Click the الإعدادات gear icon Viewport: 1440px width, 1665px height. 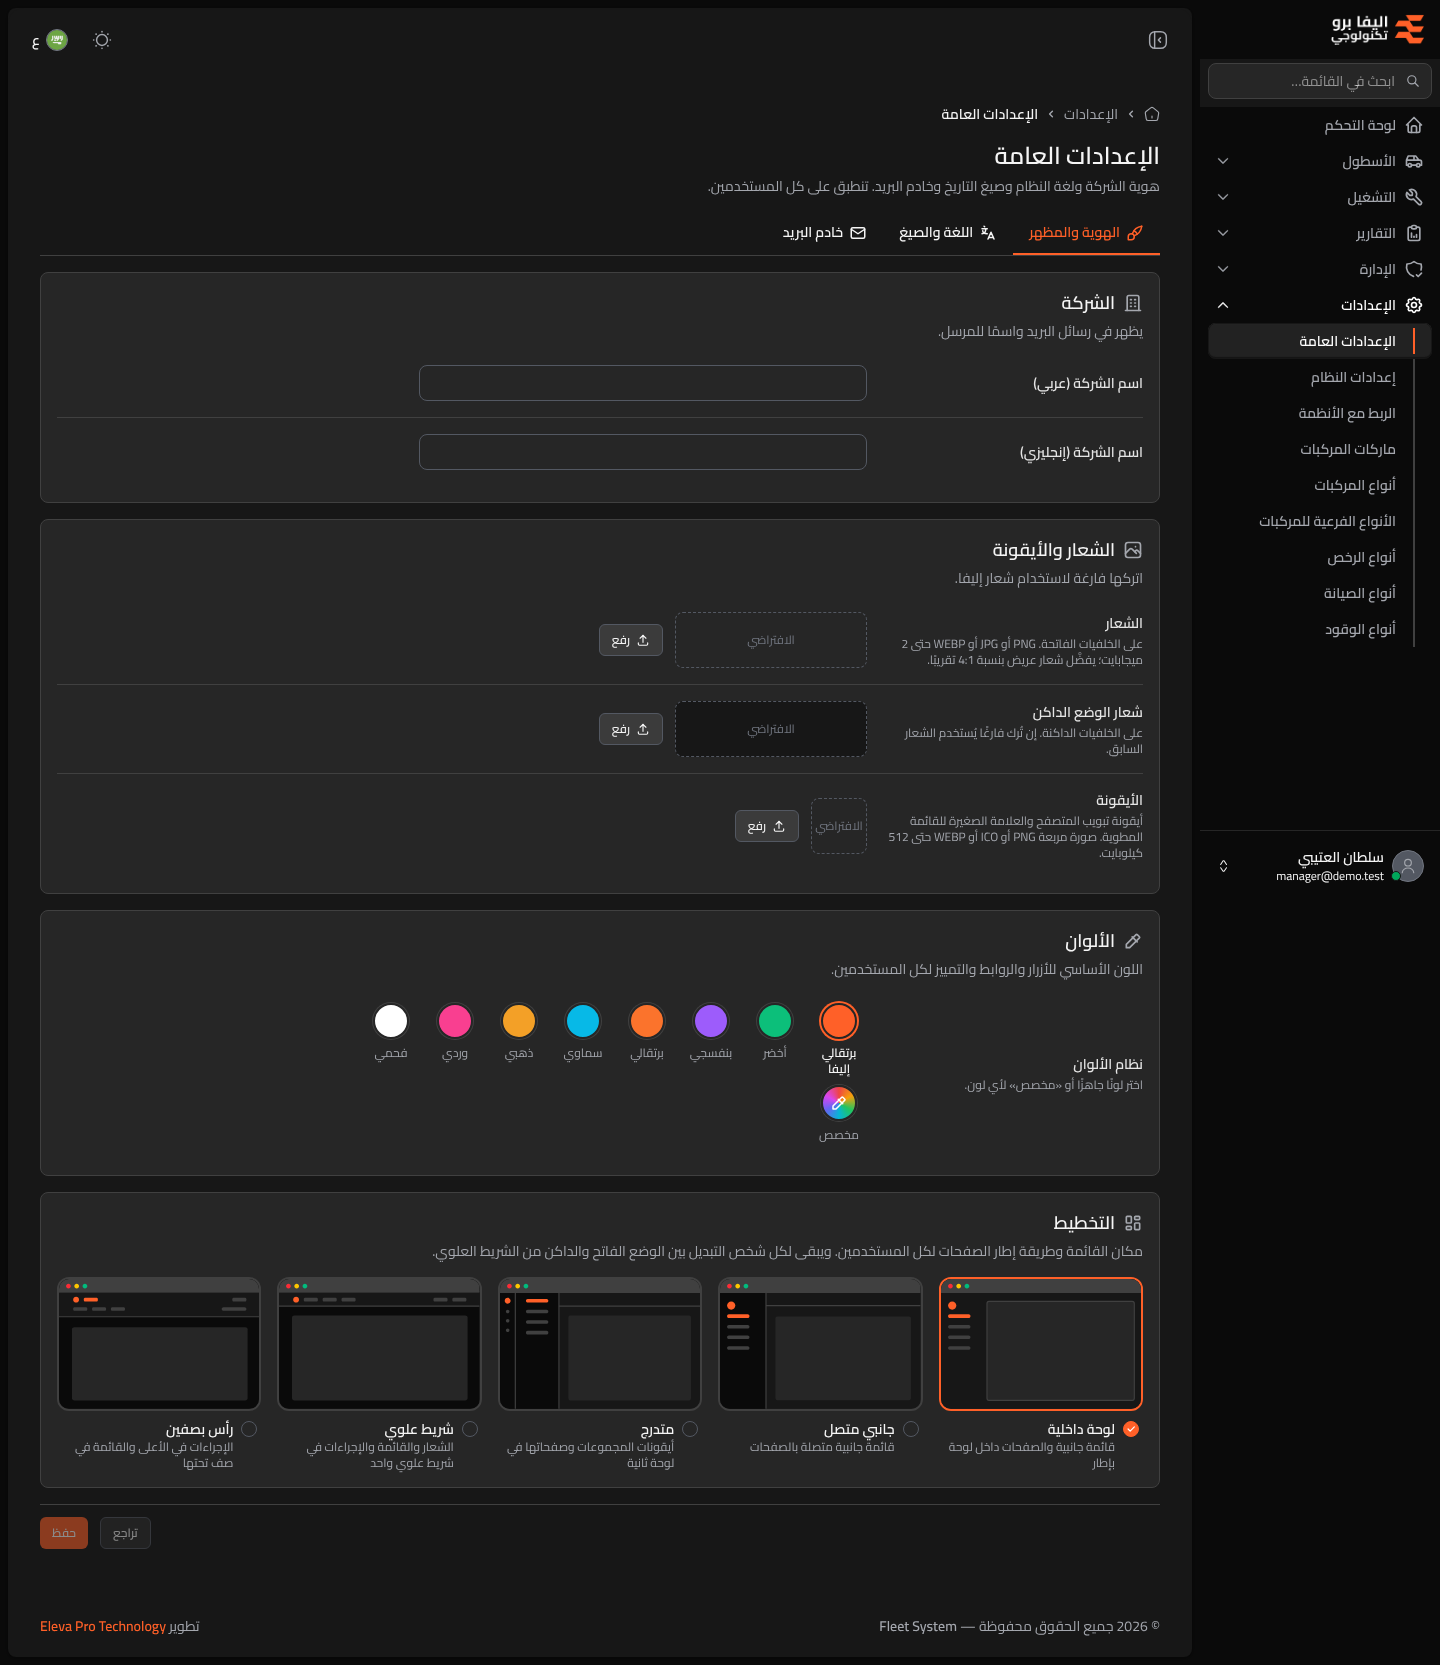1414,305
